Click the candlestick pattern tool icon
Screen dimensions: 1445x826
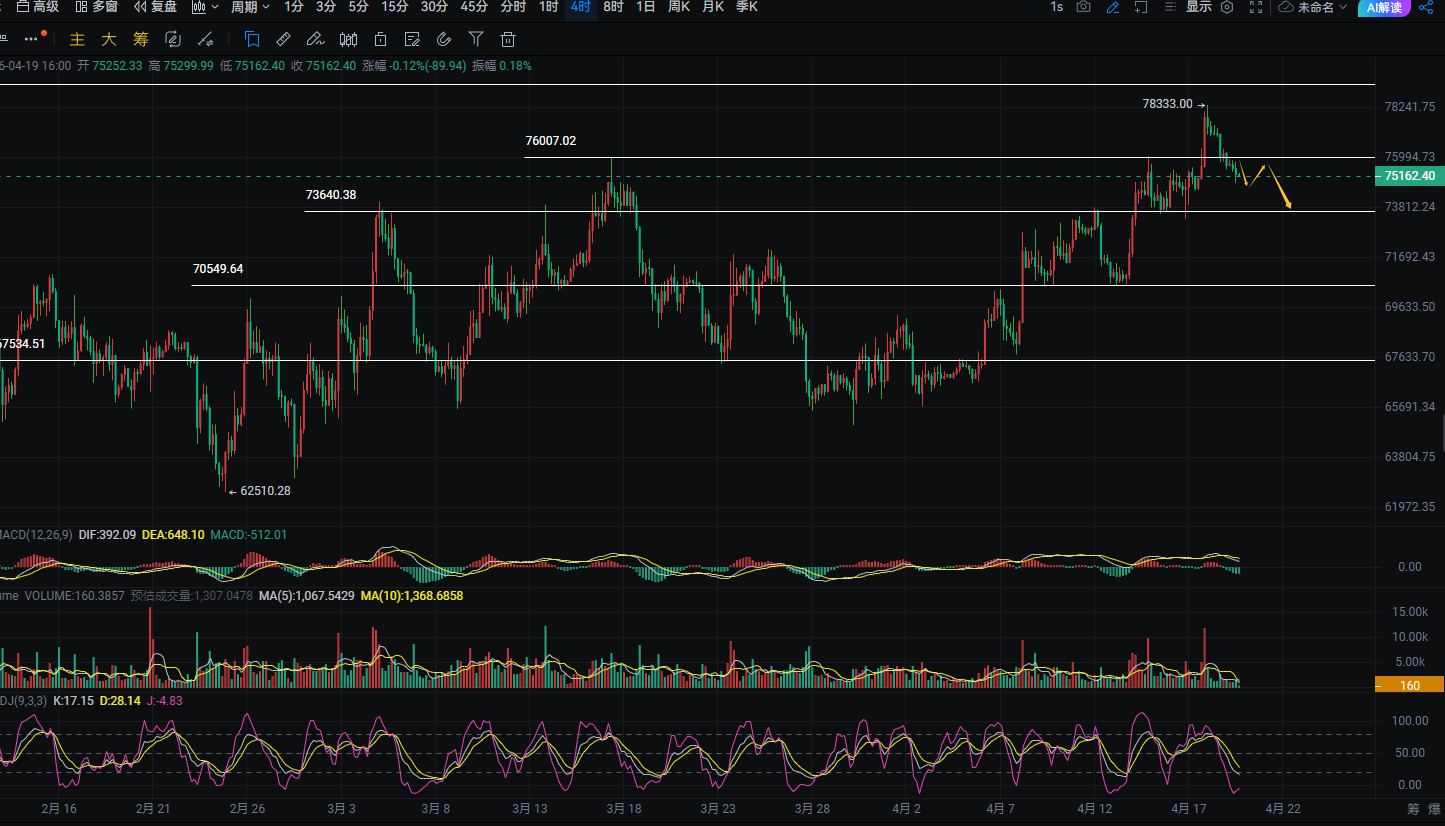click(x=348, y=40)
